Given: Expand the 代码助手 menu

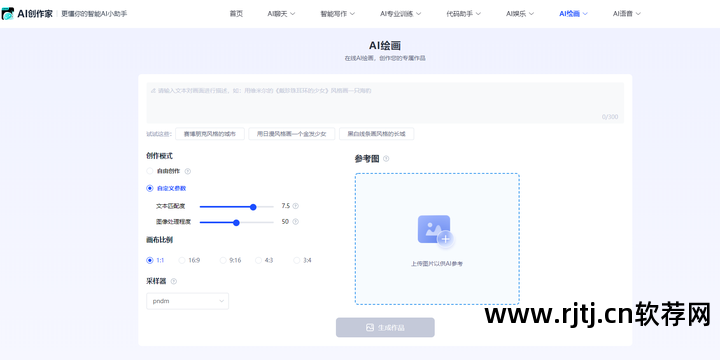Looking at the screenshot, I should click(463, 14).
